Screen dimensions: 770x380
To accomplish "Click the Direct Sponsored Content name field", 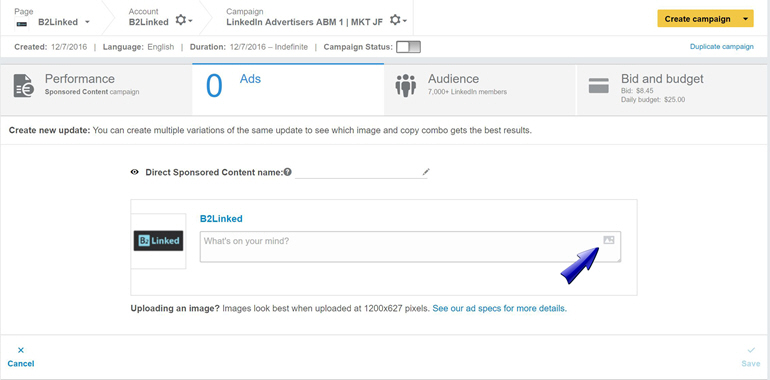I will [x=361, y=172].
